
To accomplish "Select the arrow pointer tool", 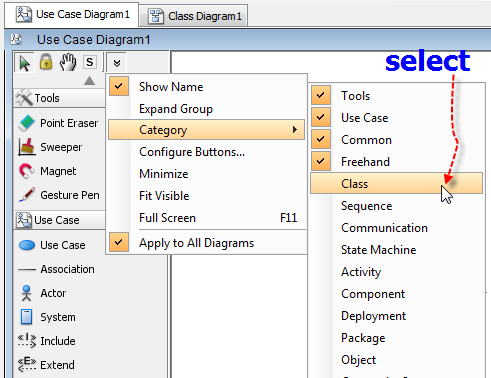I will [24, 63].
